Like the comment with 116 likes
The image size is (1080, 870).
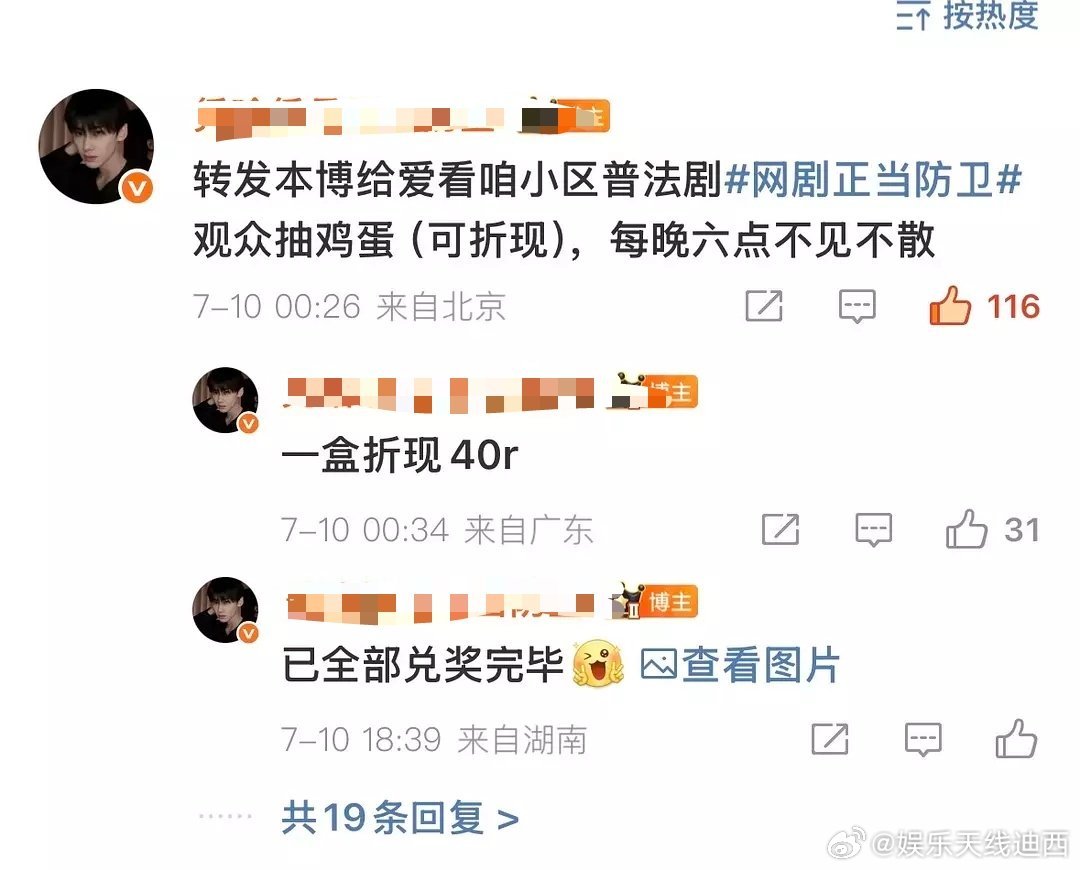[950, 305]
